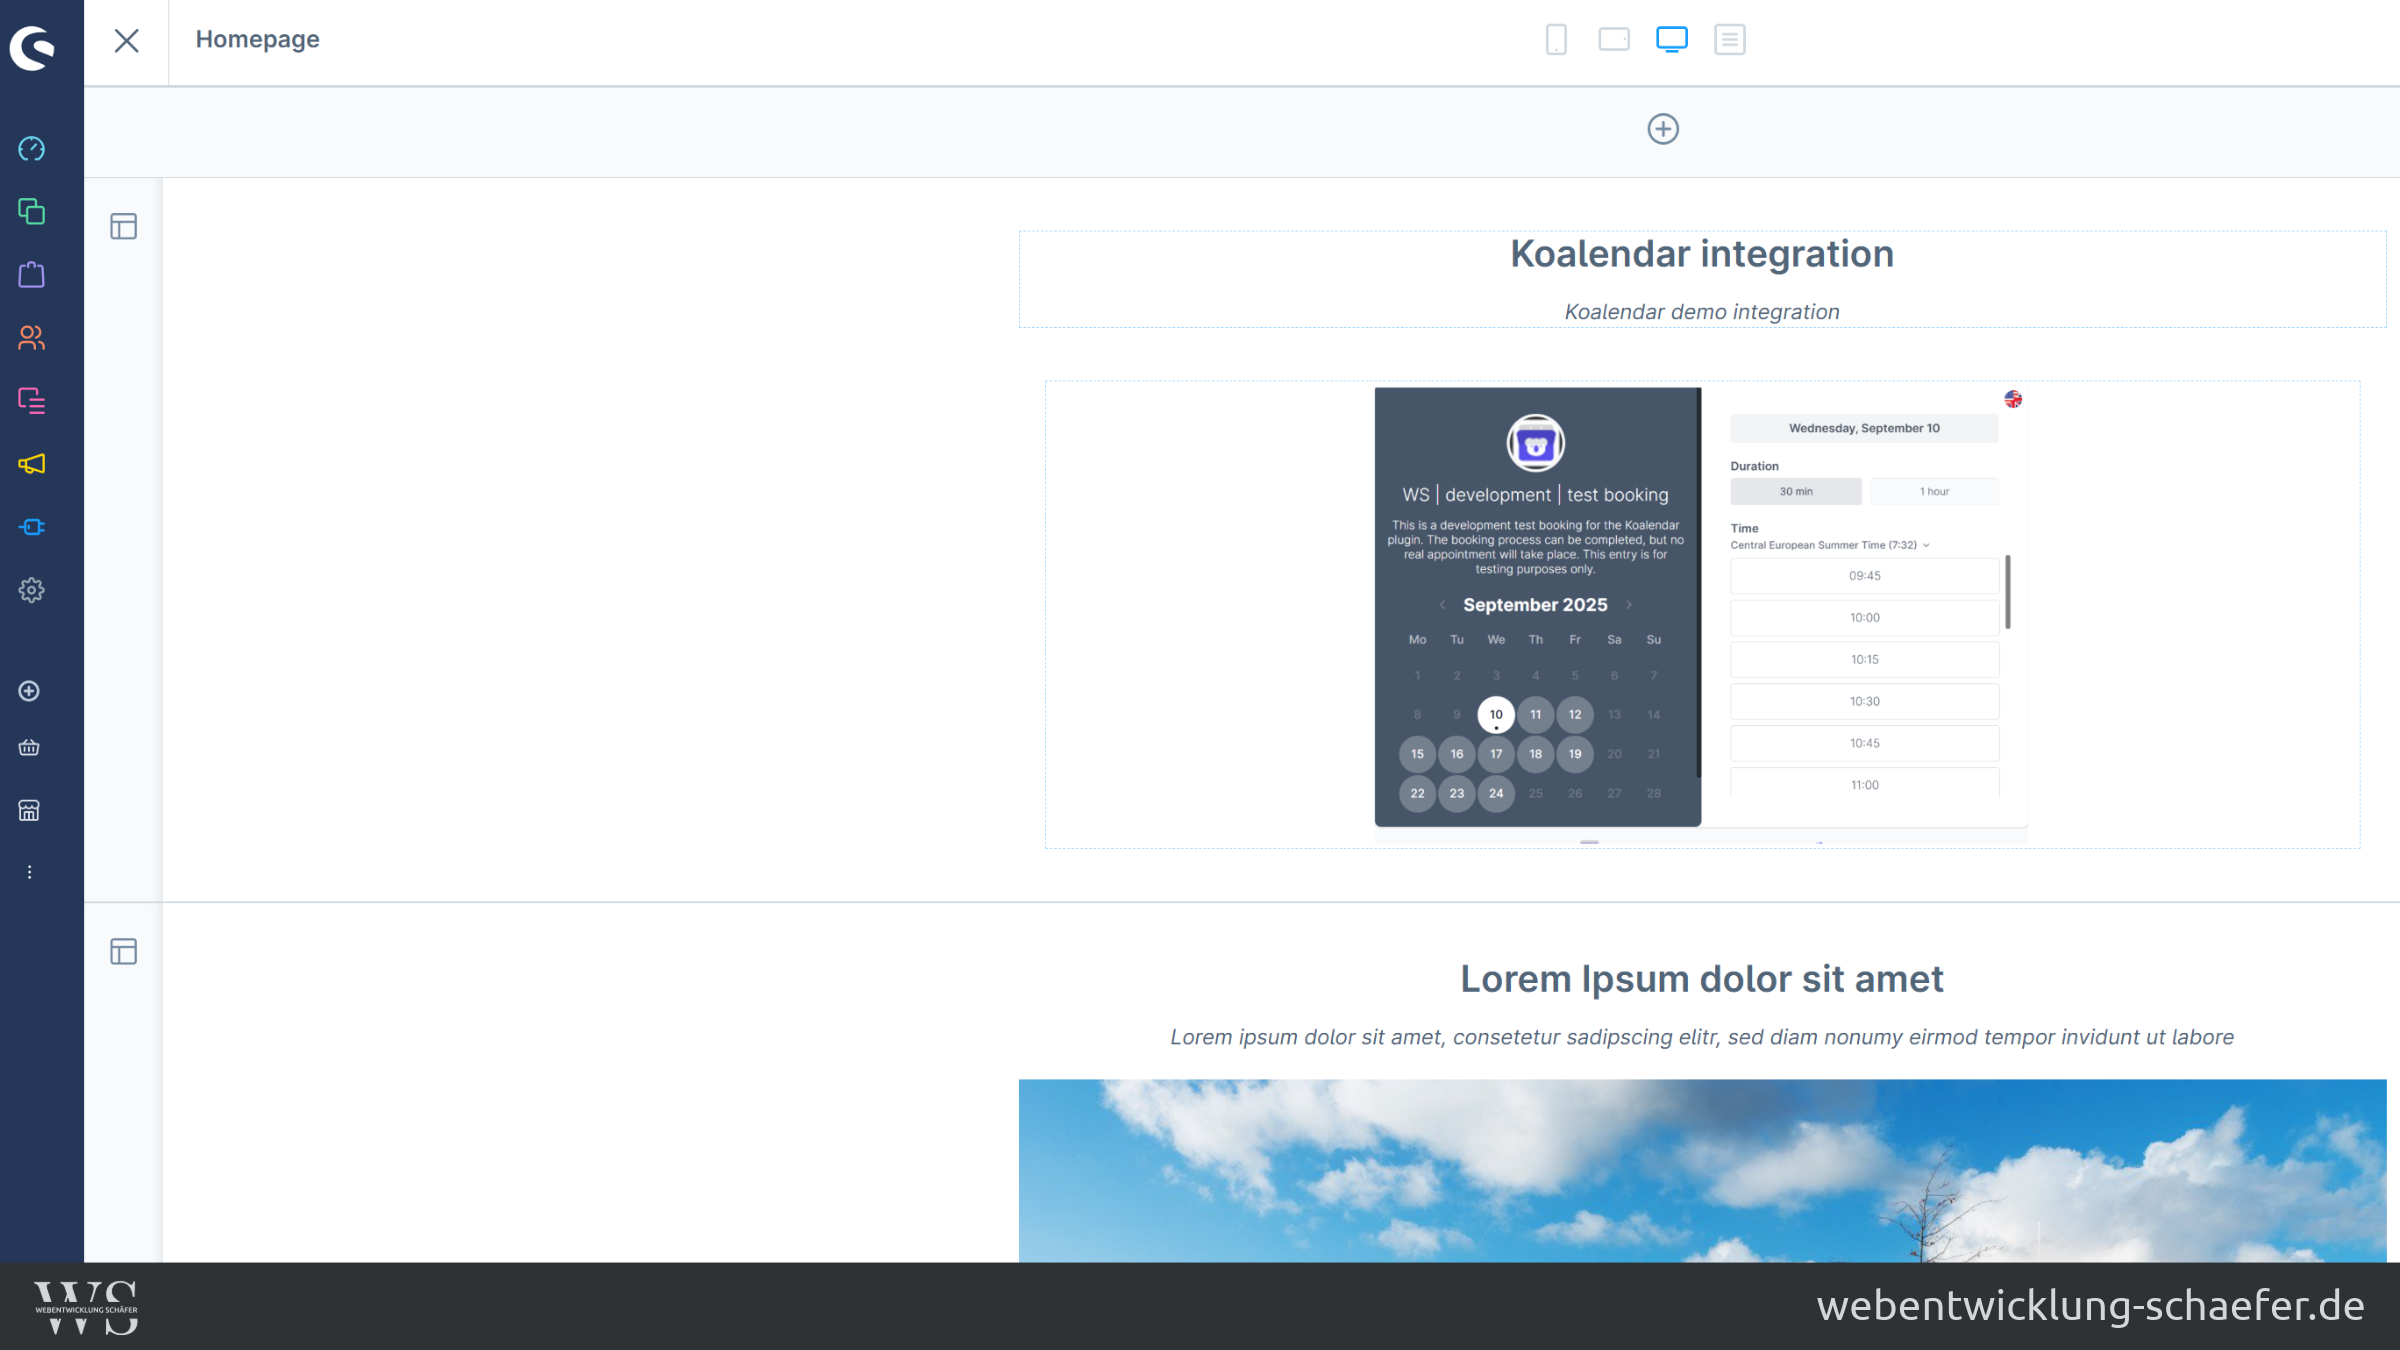Open the Dashboard icon in sidebar
This screenshot has height=1350, width=2400.
(31, 149)
